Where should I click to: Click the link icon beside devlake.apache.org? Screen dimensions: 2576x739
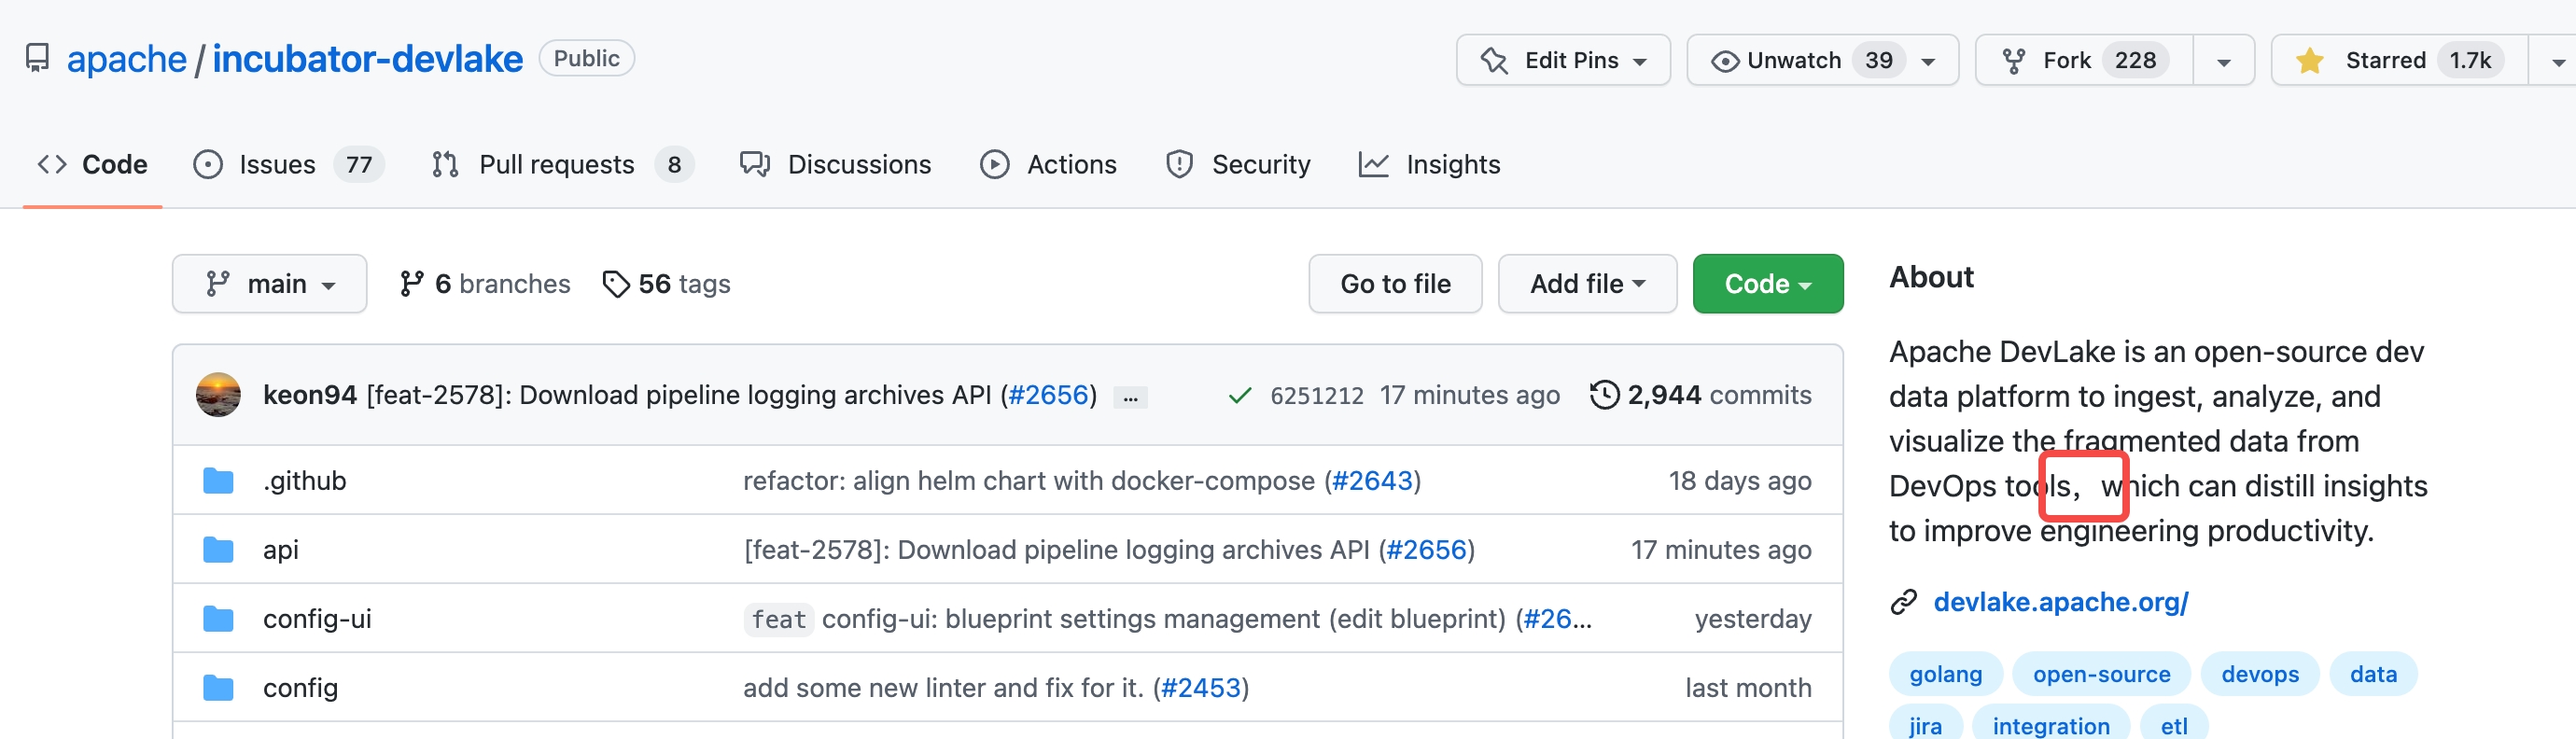coord(1903,602)
